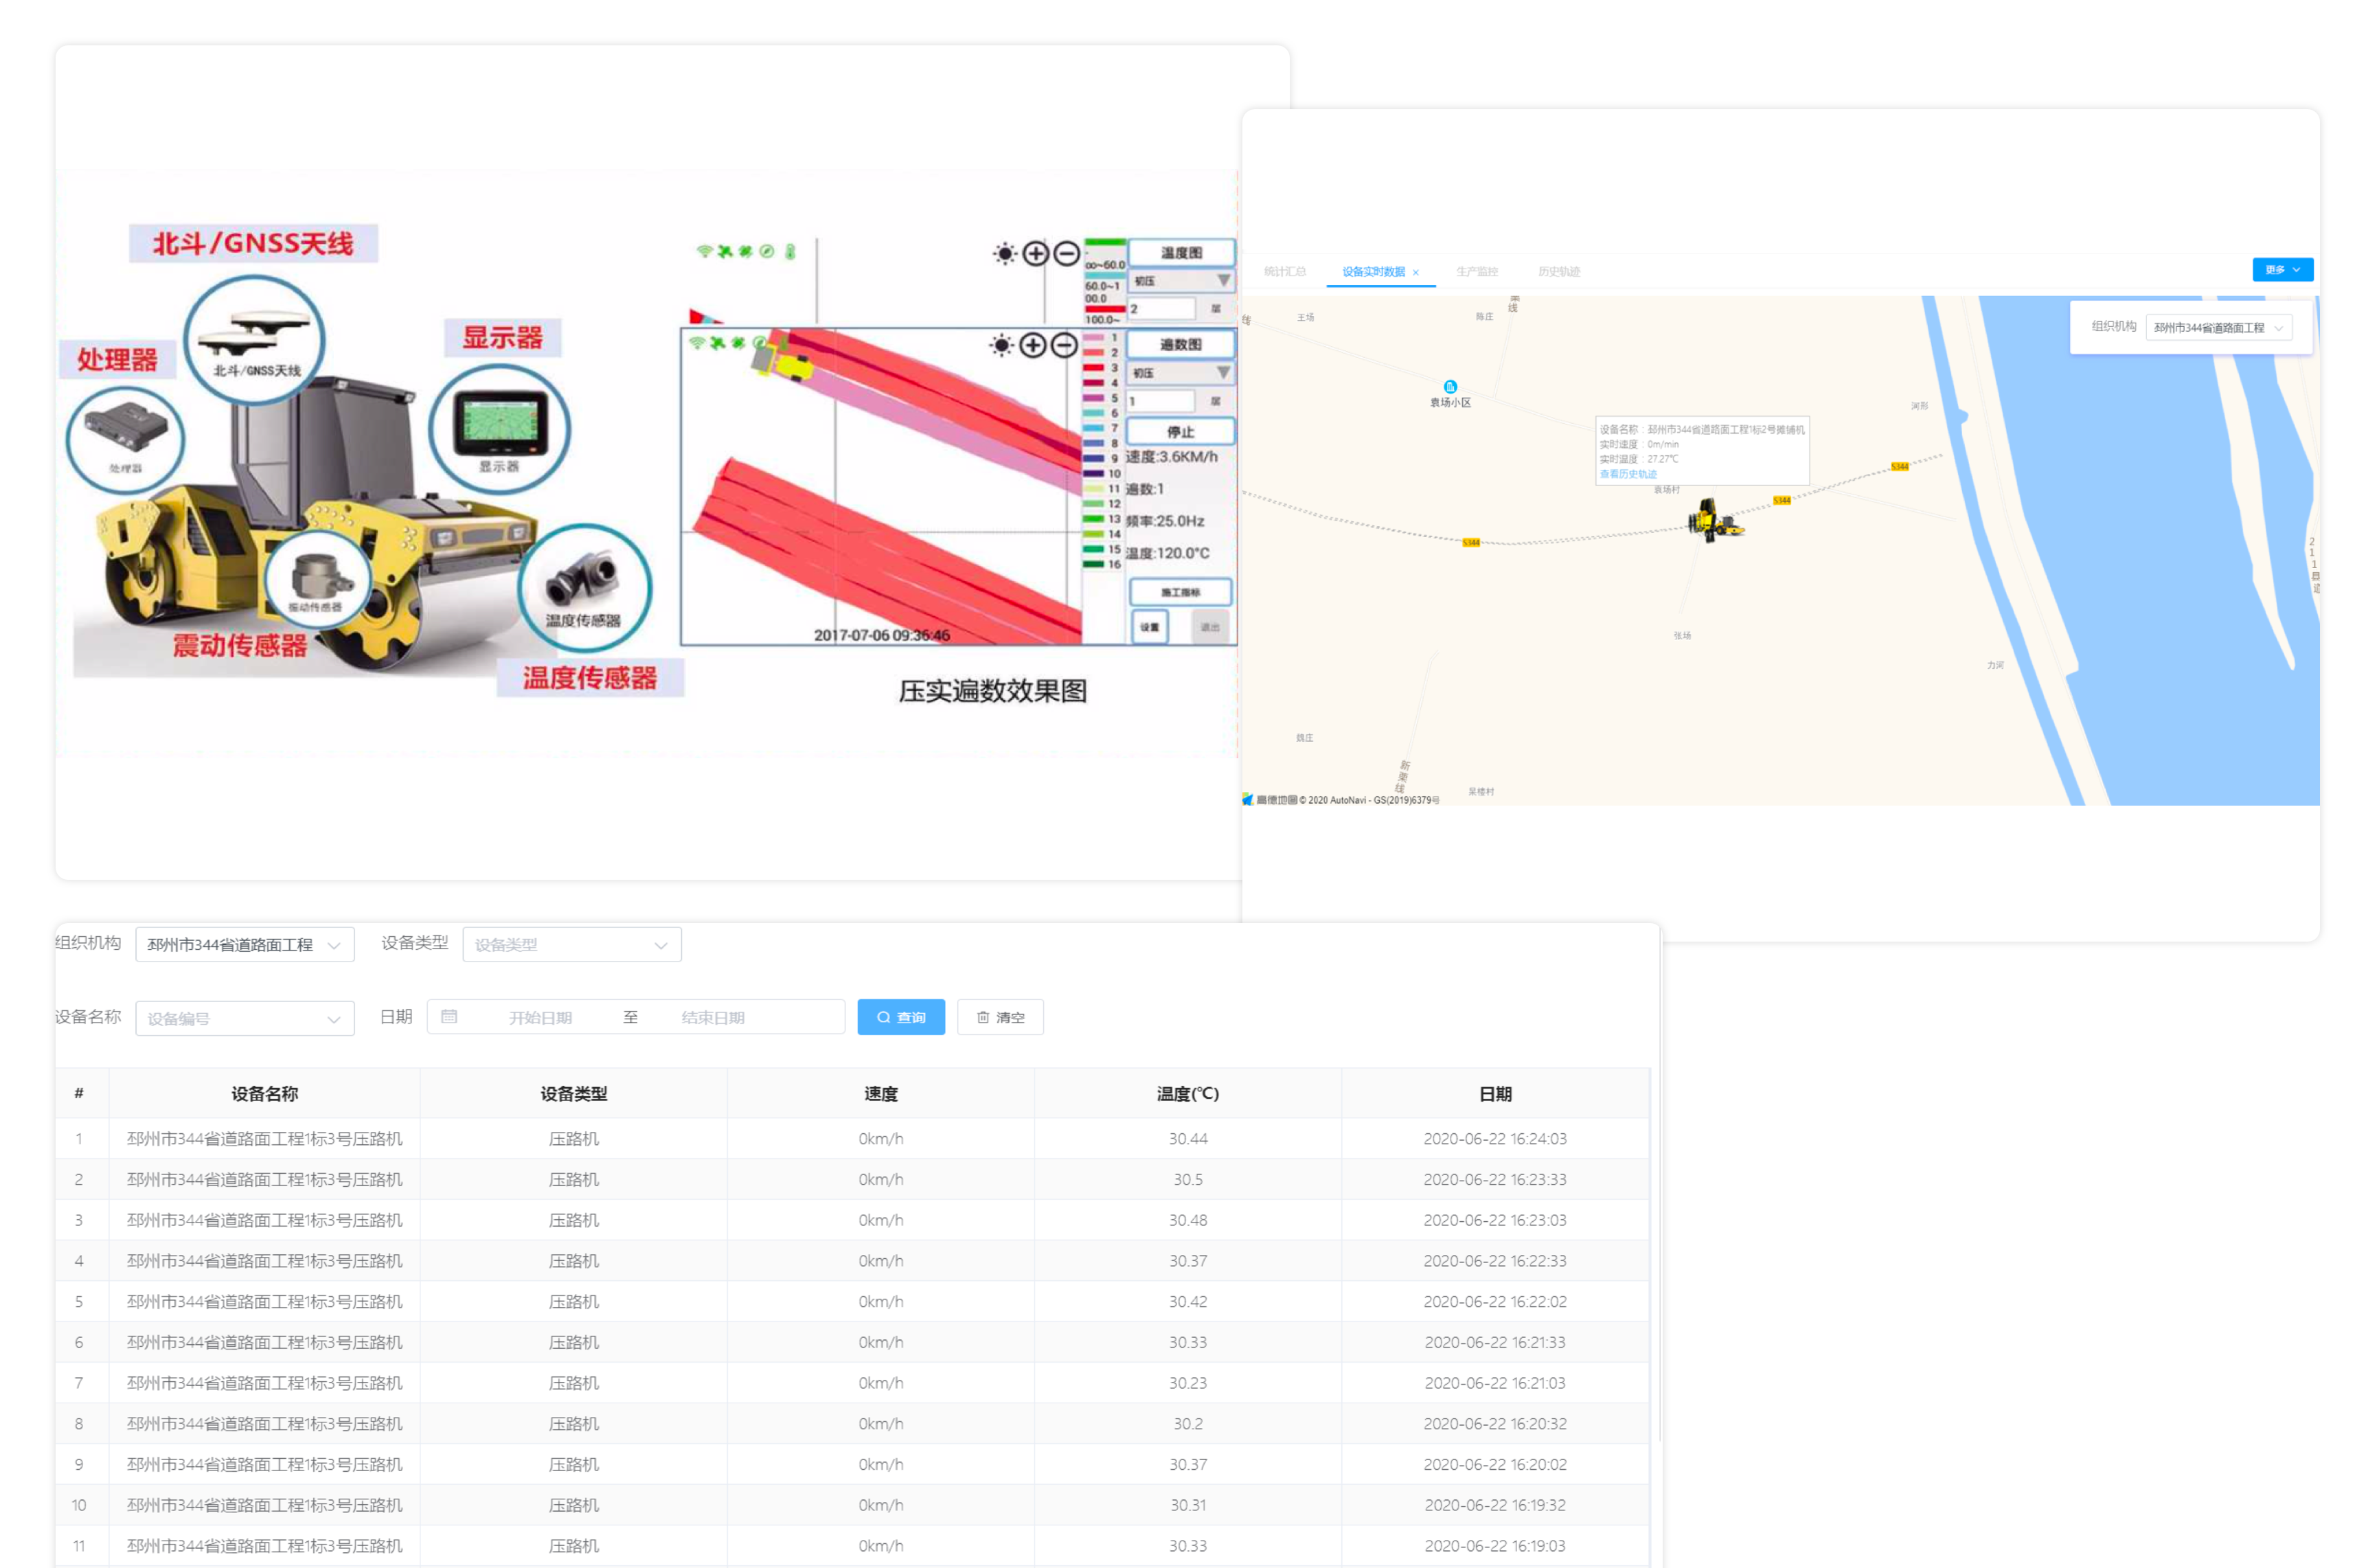This screenshot has height=1568, width=2355.
Task: Open 组织机构 dropdown above the table
Action: 244,944
